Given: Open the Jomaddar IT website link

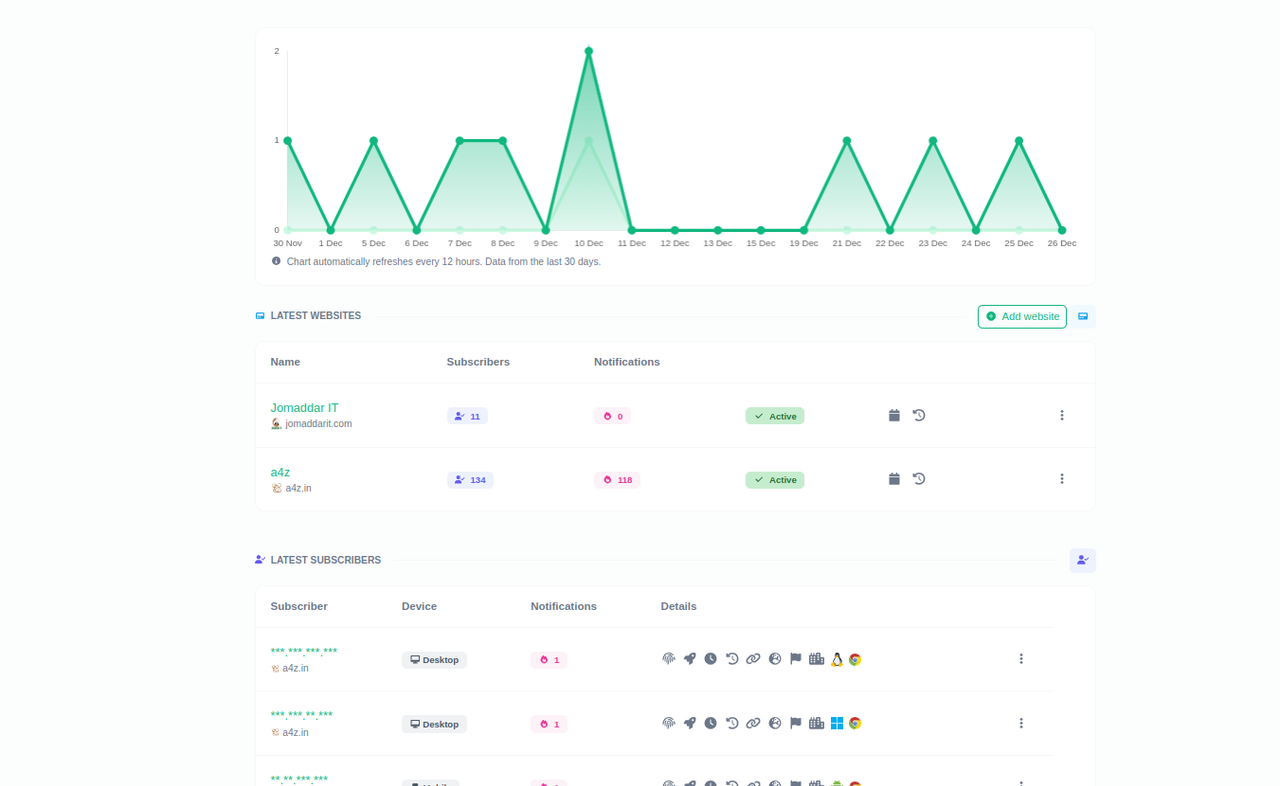Looking at the screenshot, I should tap(304, 408).
